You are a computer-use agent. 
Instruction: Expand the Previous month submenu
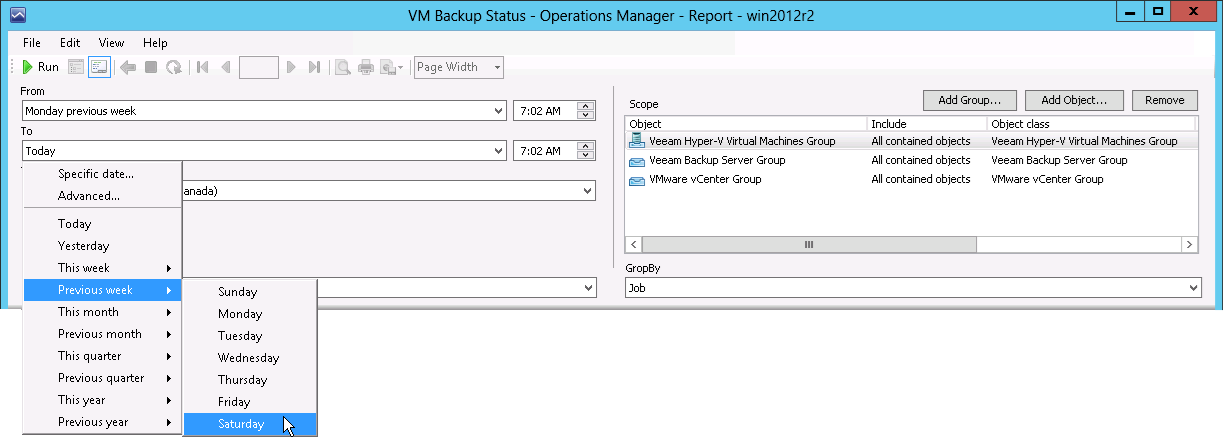(x=102, y=334)
